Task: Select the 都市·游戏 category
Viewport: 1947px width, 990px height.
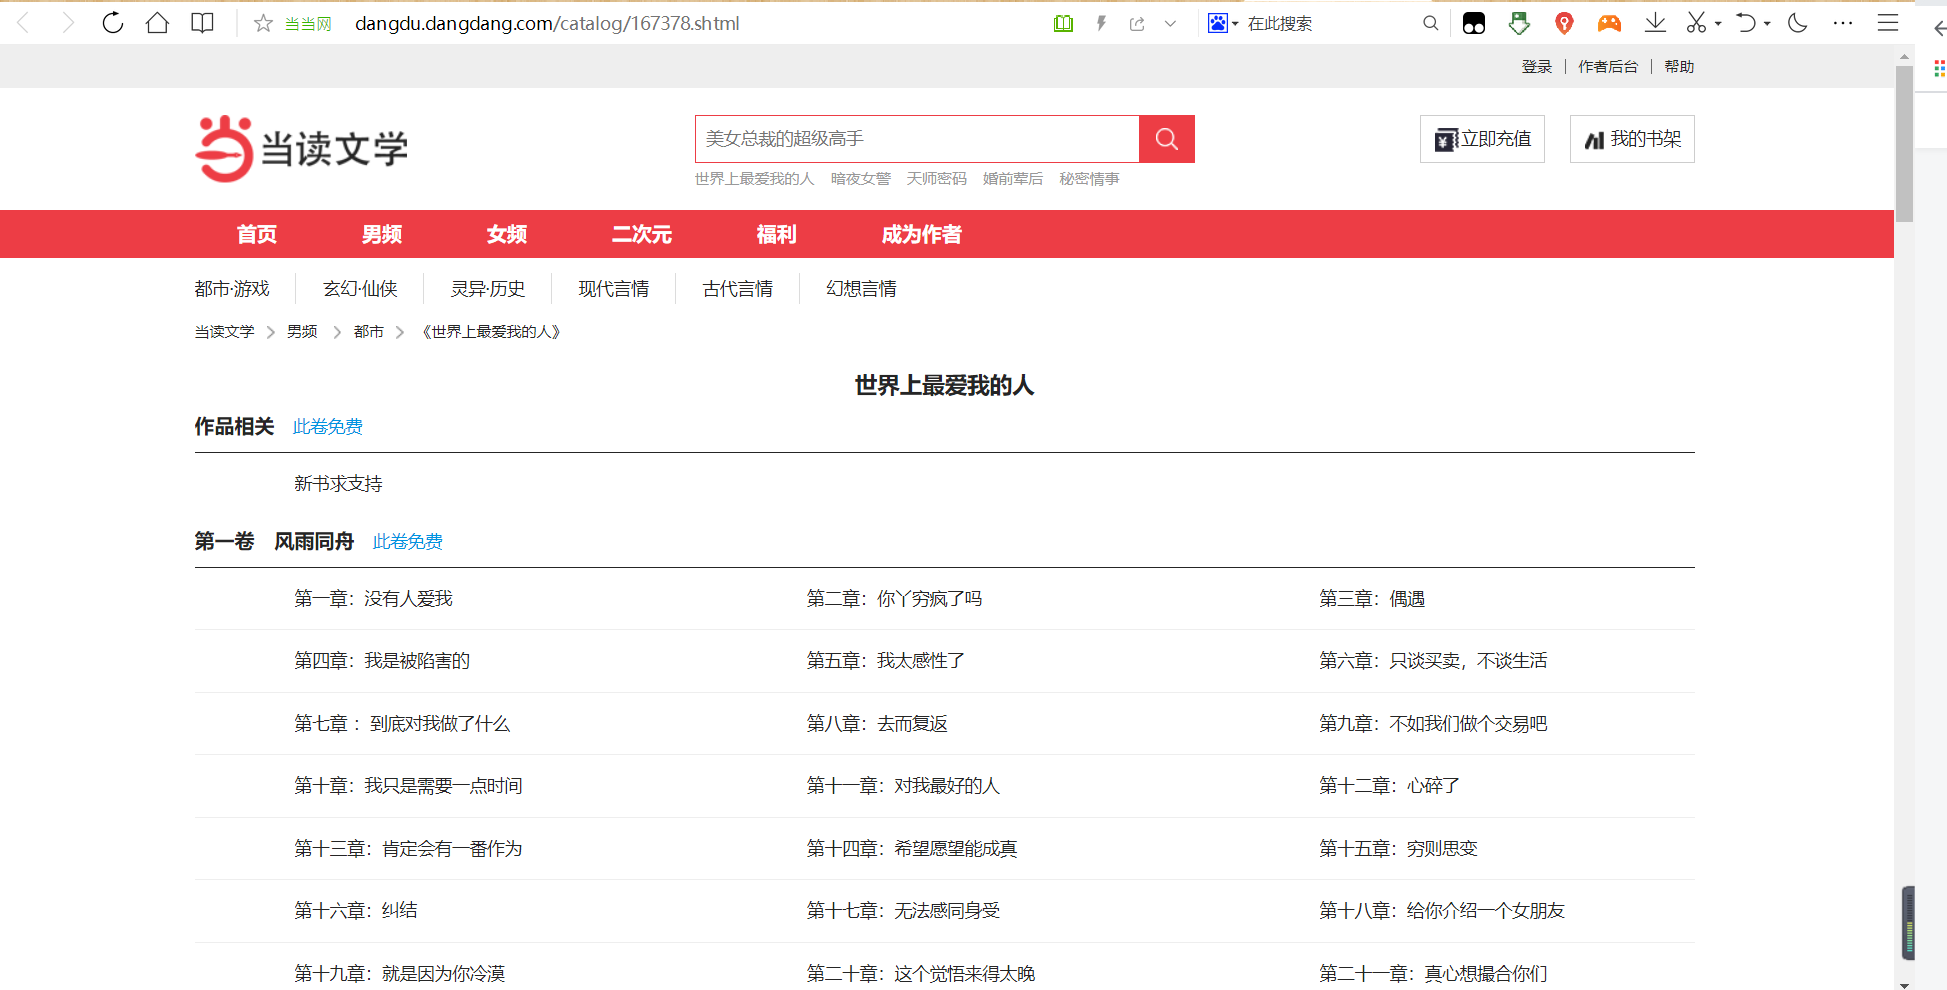Action: (232, 289)
